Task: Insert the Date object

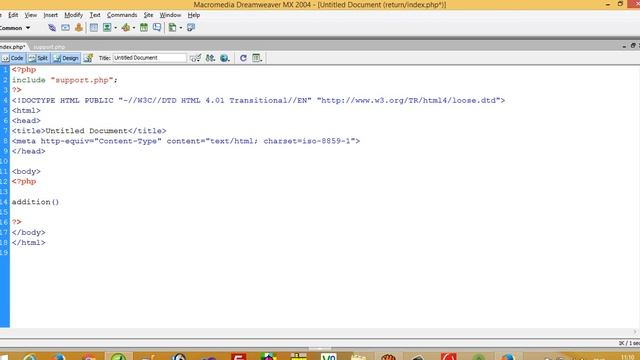Action: pyautogui.click(x=144, y=28)
